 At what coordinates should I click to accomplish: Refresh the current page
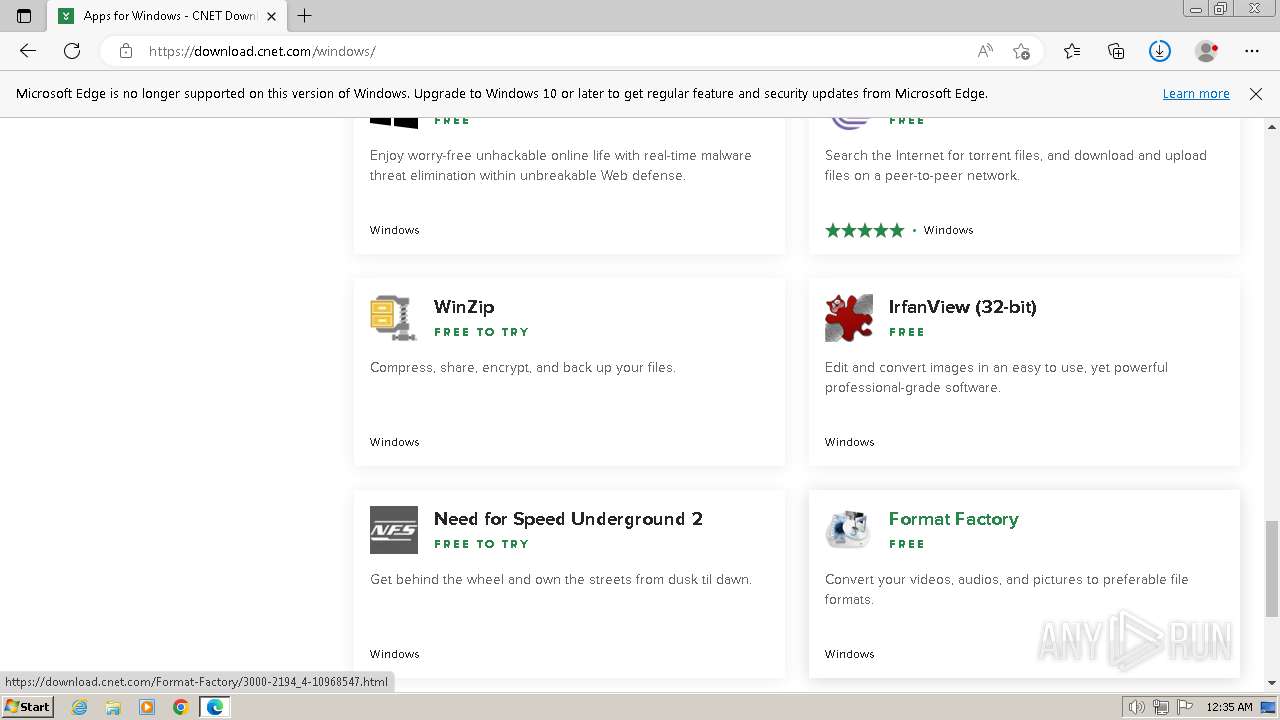coord(72,51)
